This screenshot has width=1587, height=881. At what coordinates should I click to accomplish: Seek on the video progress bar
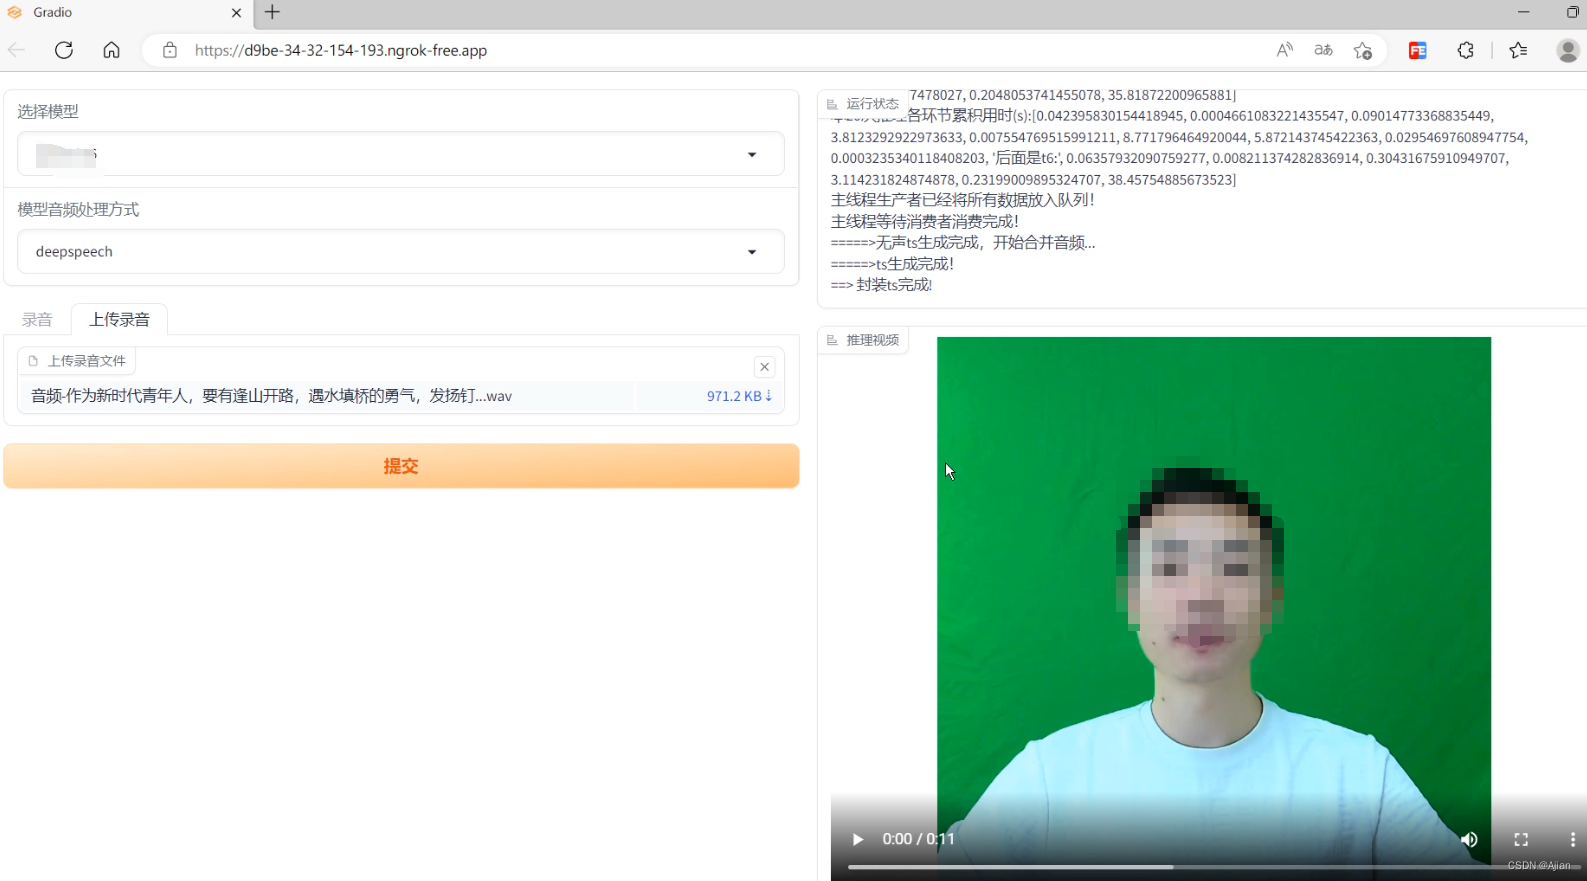(x=1213, y=867)
